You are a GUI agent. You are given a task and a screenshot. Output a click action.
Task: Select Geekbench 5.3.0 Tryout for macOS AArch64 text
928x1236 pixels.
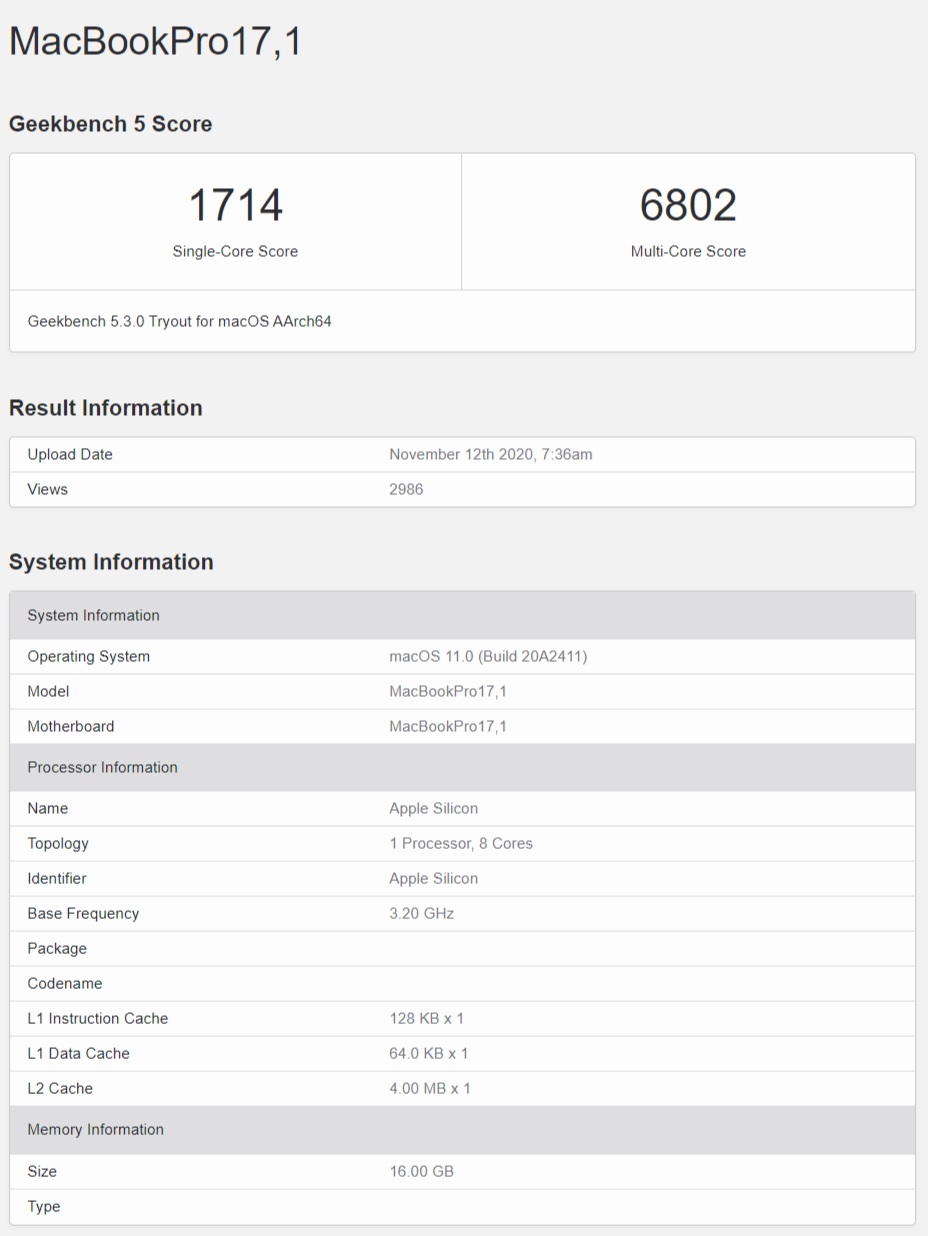(179, 321)
